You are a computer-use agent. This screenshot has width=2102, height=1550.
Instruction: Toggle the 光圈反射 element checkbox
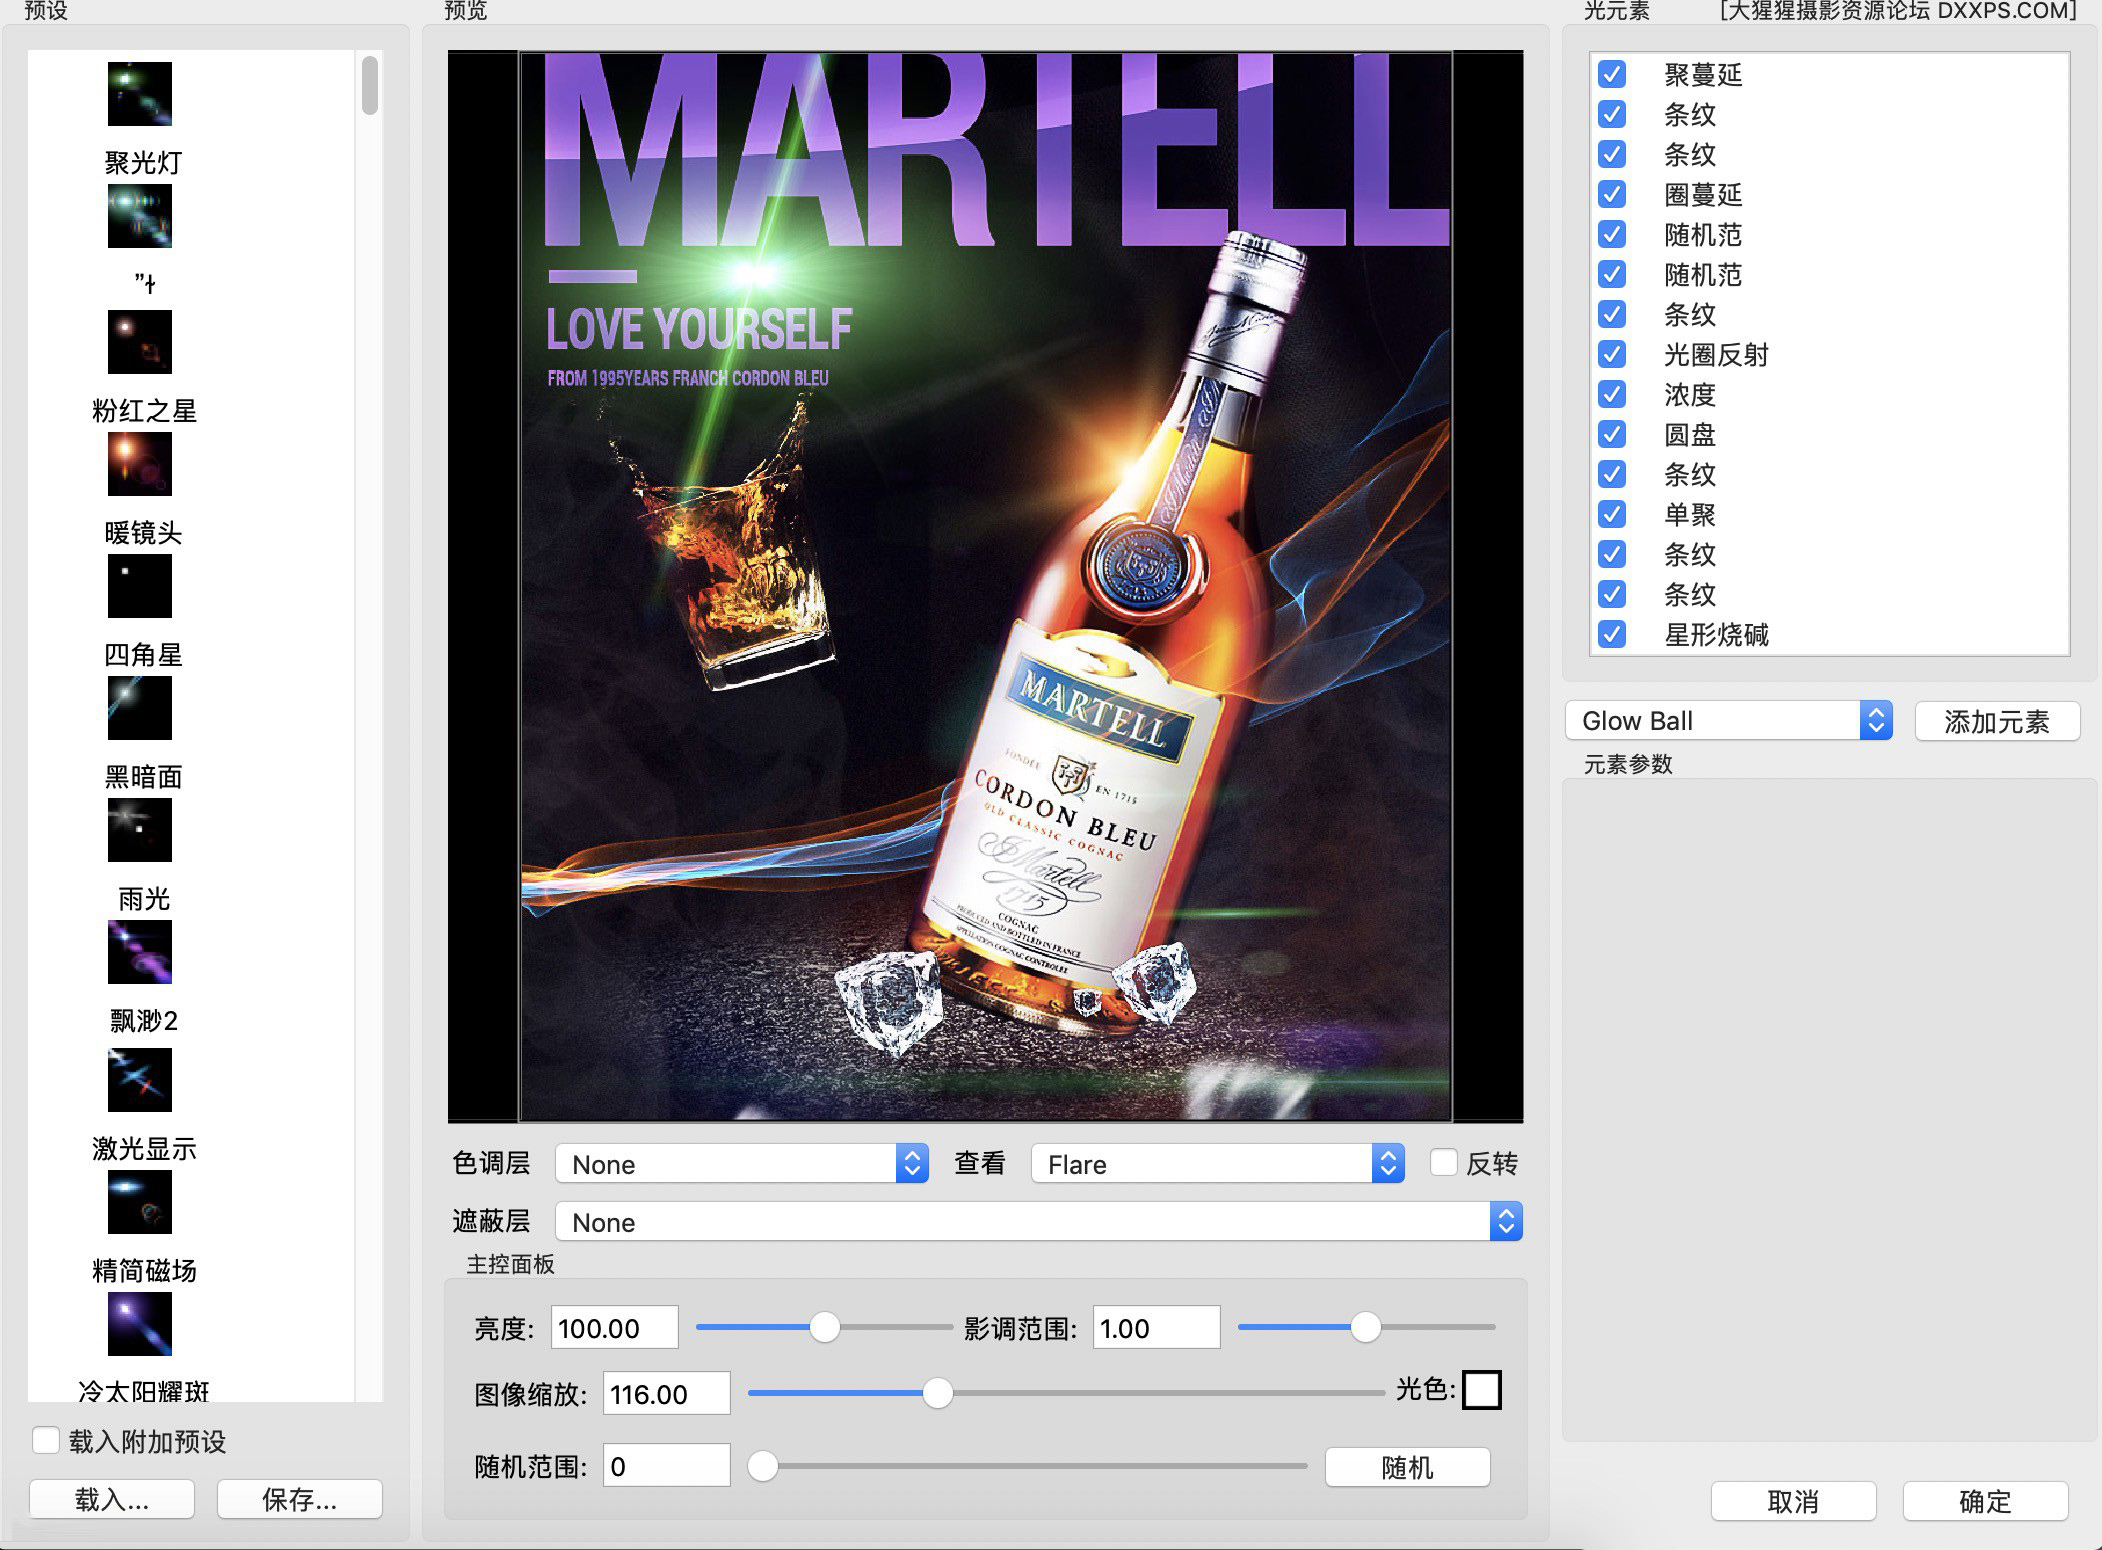pyautogui.click(x=1611, y=354)
